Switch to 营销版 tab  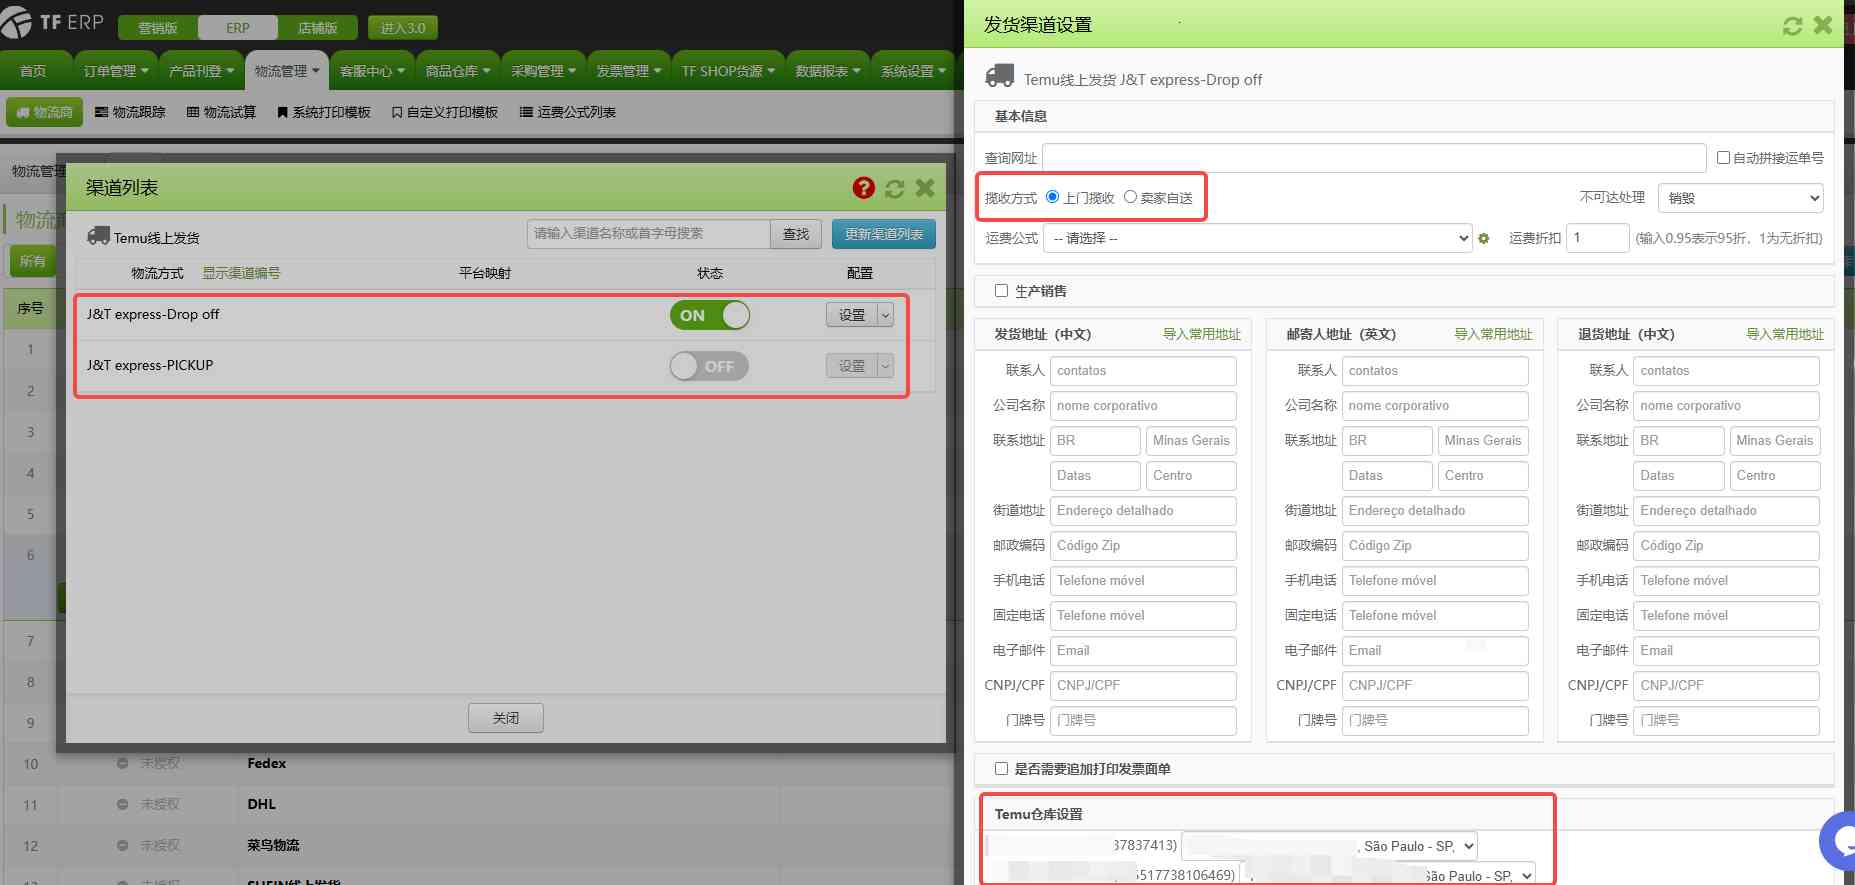point(158,28)
